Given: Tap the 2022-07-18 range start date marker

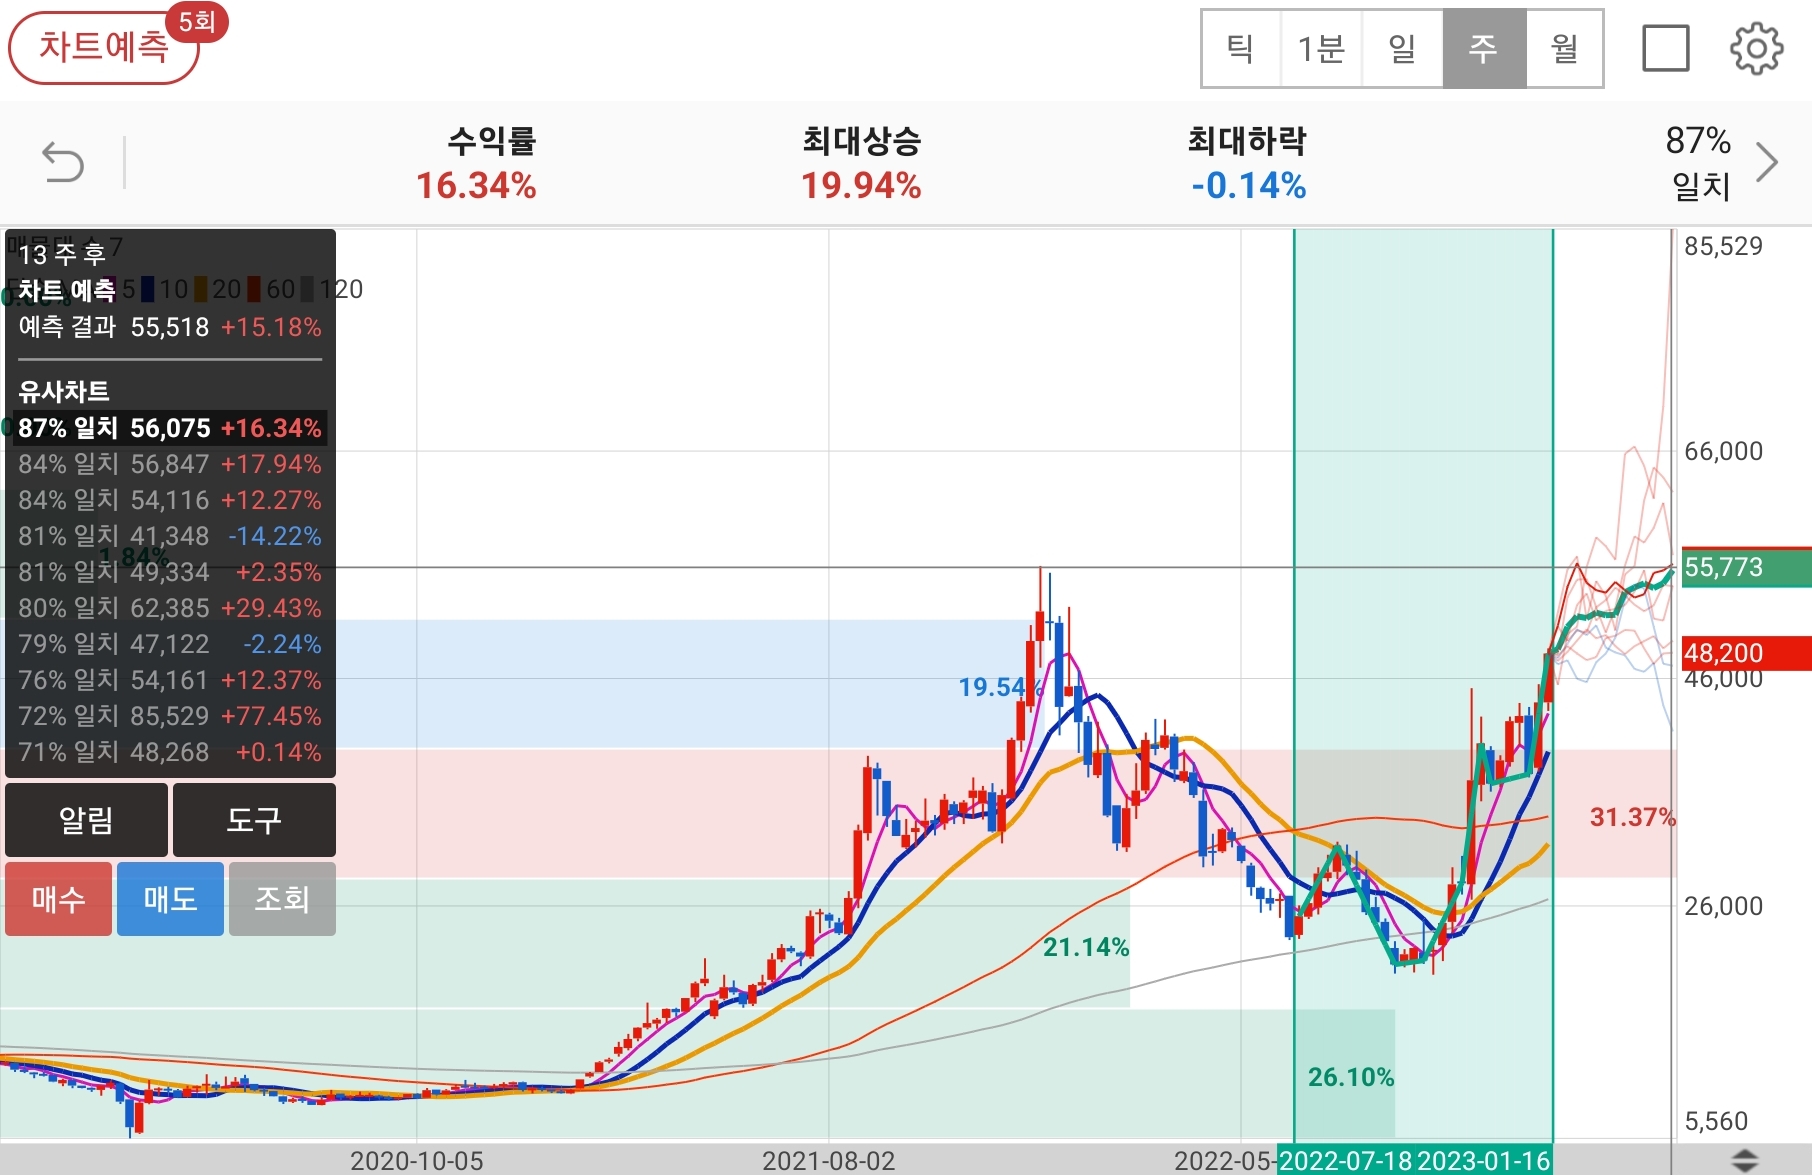Looking at the screenshot, I should tap(1346, 1161).
